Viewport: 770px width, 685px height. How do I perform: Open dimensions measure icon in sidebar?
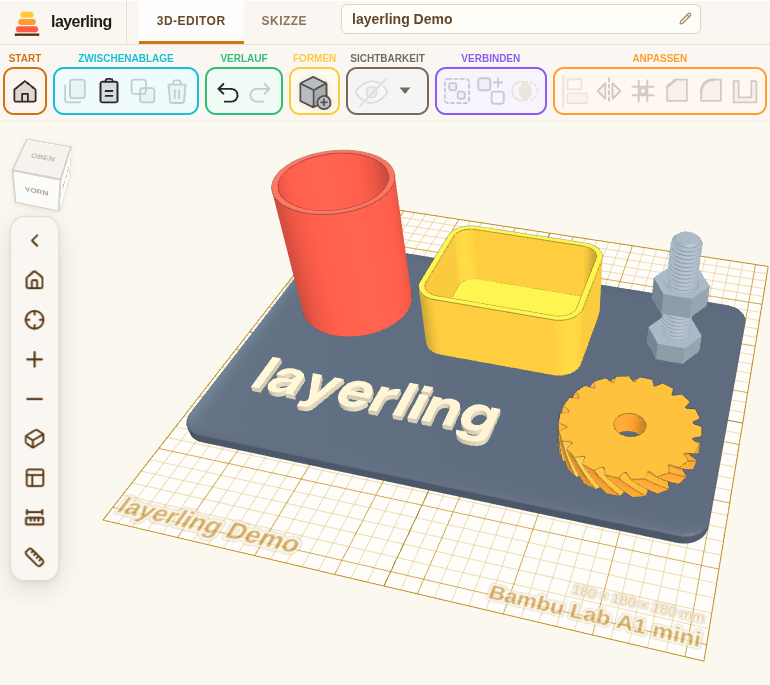34,518
